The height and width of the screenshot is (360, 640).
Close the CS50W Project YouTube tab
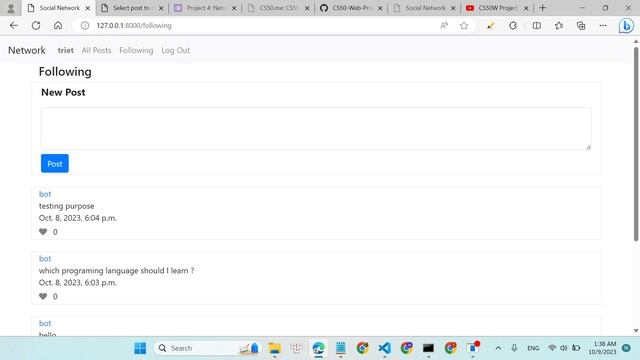pos(526,8)
